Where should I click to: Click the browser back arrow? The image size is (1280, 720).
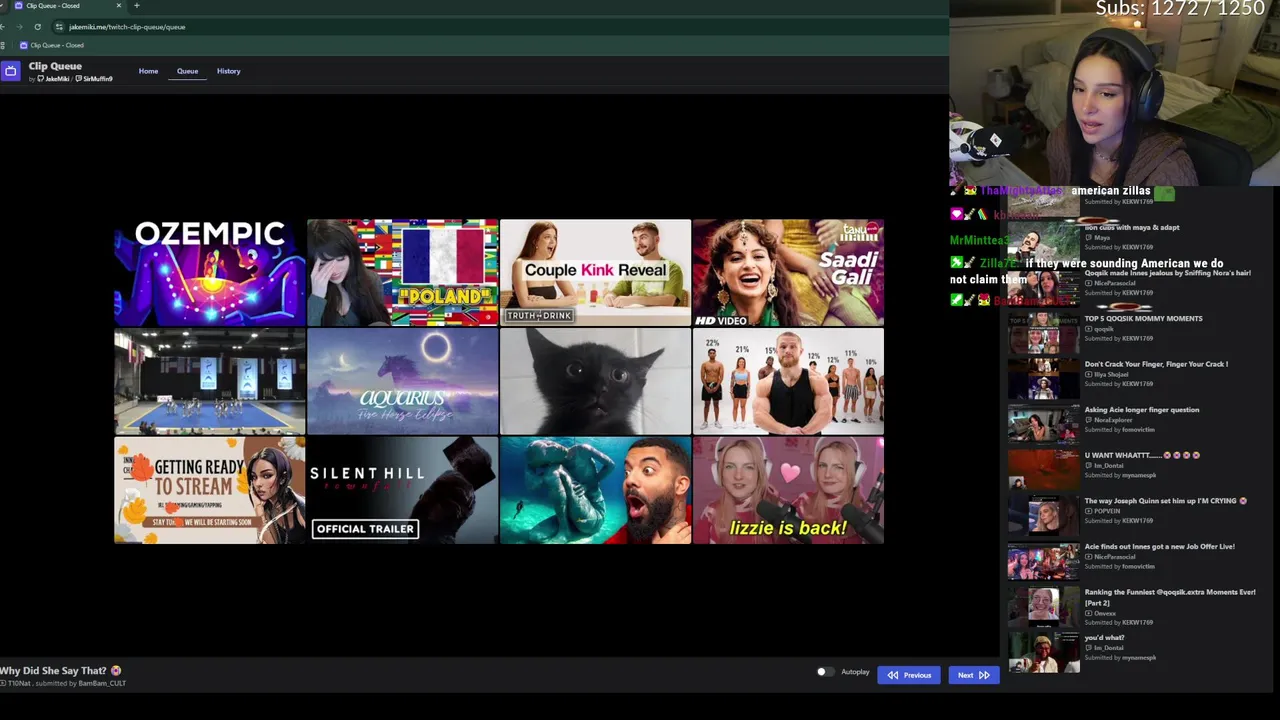3,27
